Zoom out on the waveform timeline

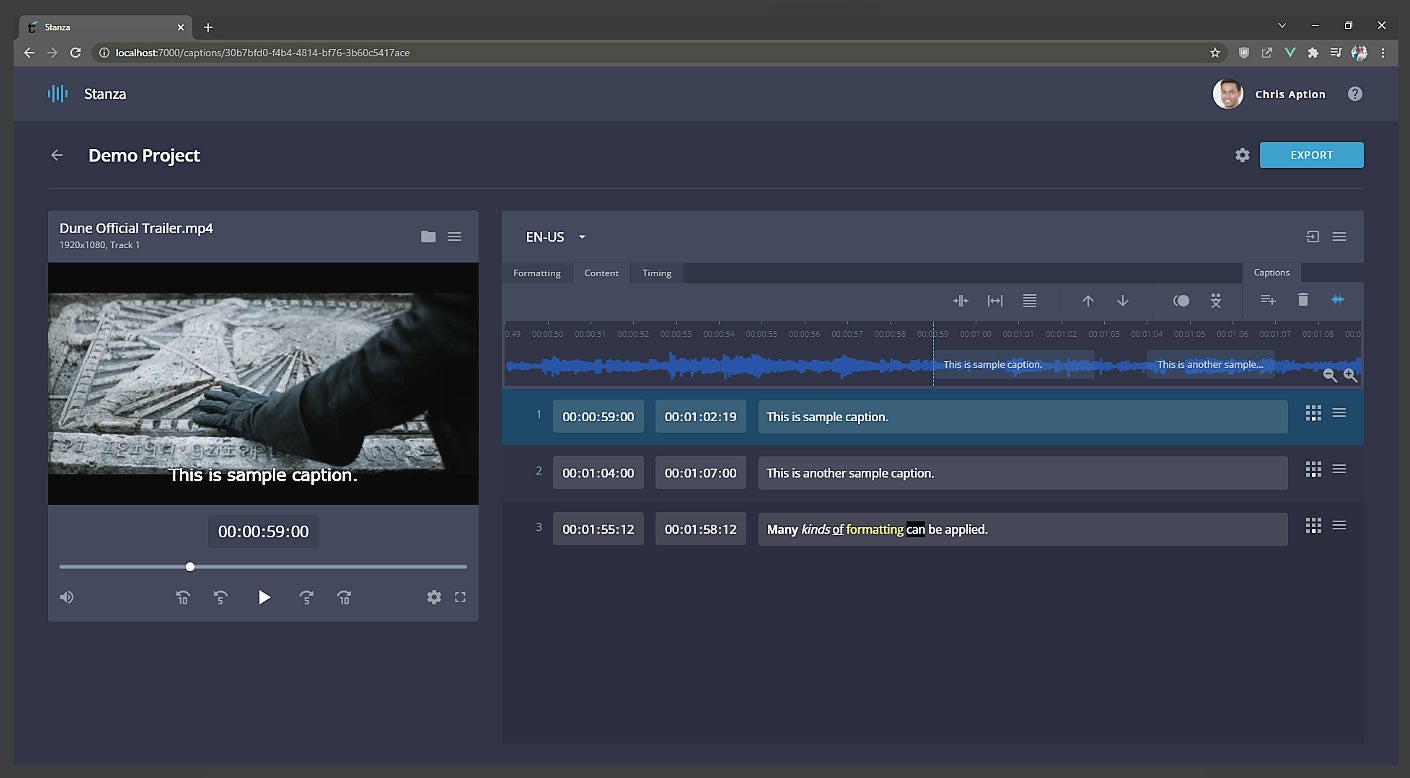[1330, 375]
